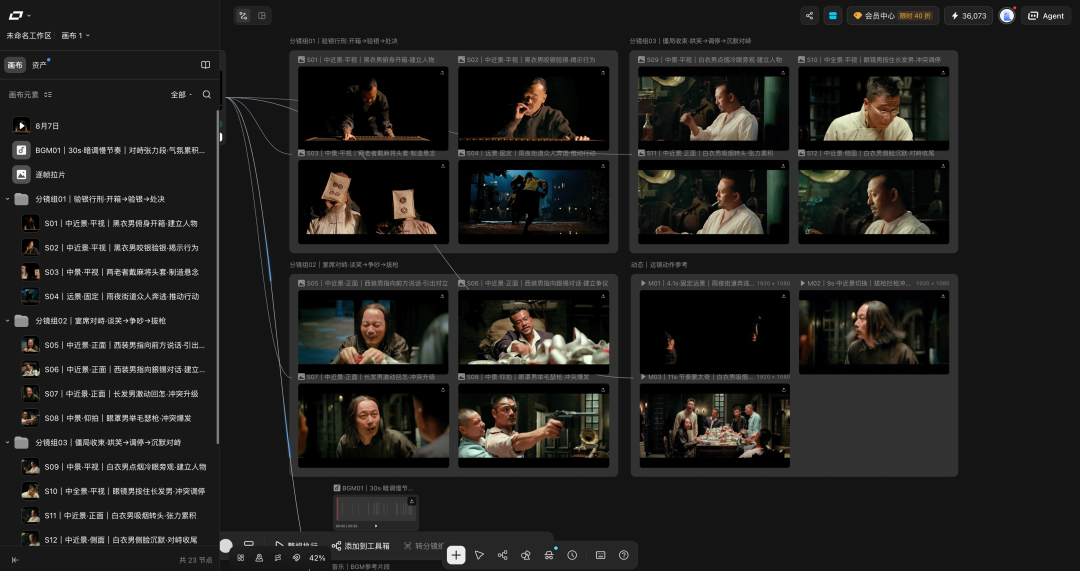Viewport: 1080px width, 571px height.
Task: Click the 36,073 credits button
Action: pyautogui.click(x=969, y=15)
